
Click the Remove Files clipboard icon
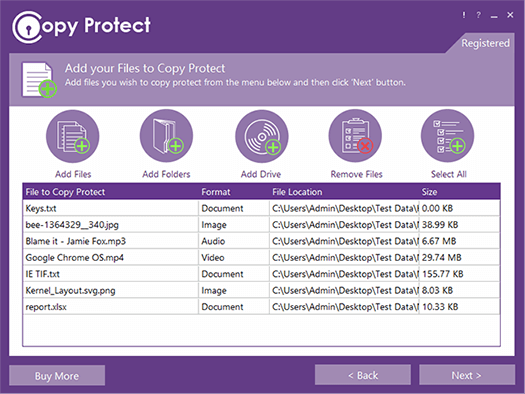355,137
